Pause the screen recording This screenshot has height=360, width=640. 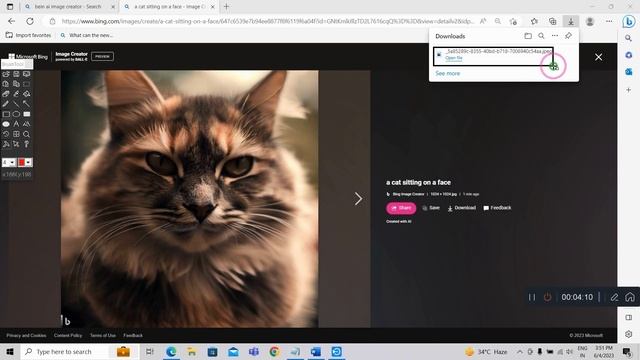(532, 297)
